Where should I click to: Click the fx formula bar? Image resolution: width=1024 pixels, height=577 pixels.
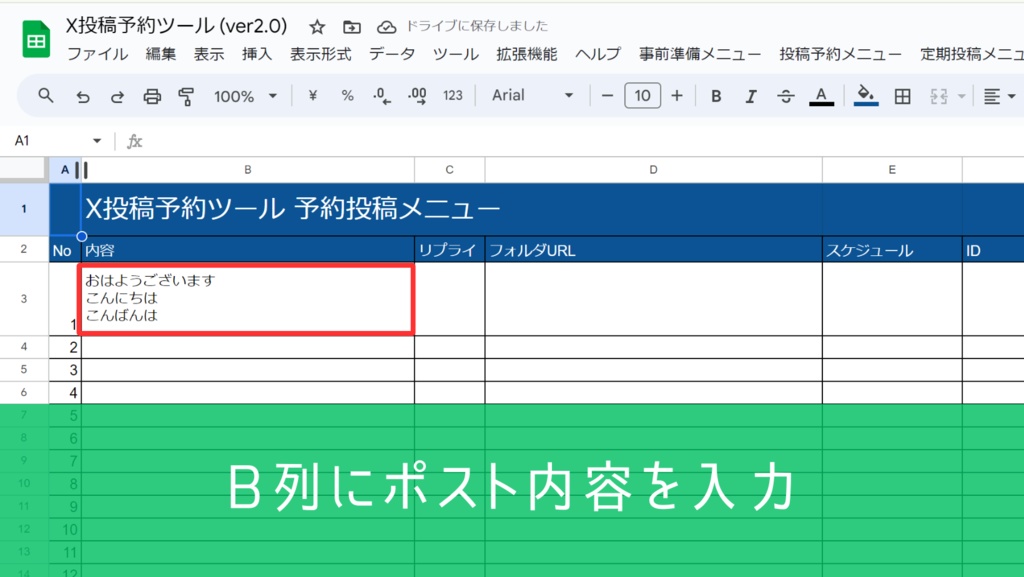134,141
